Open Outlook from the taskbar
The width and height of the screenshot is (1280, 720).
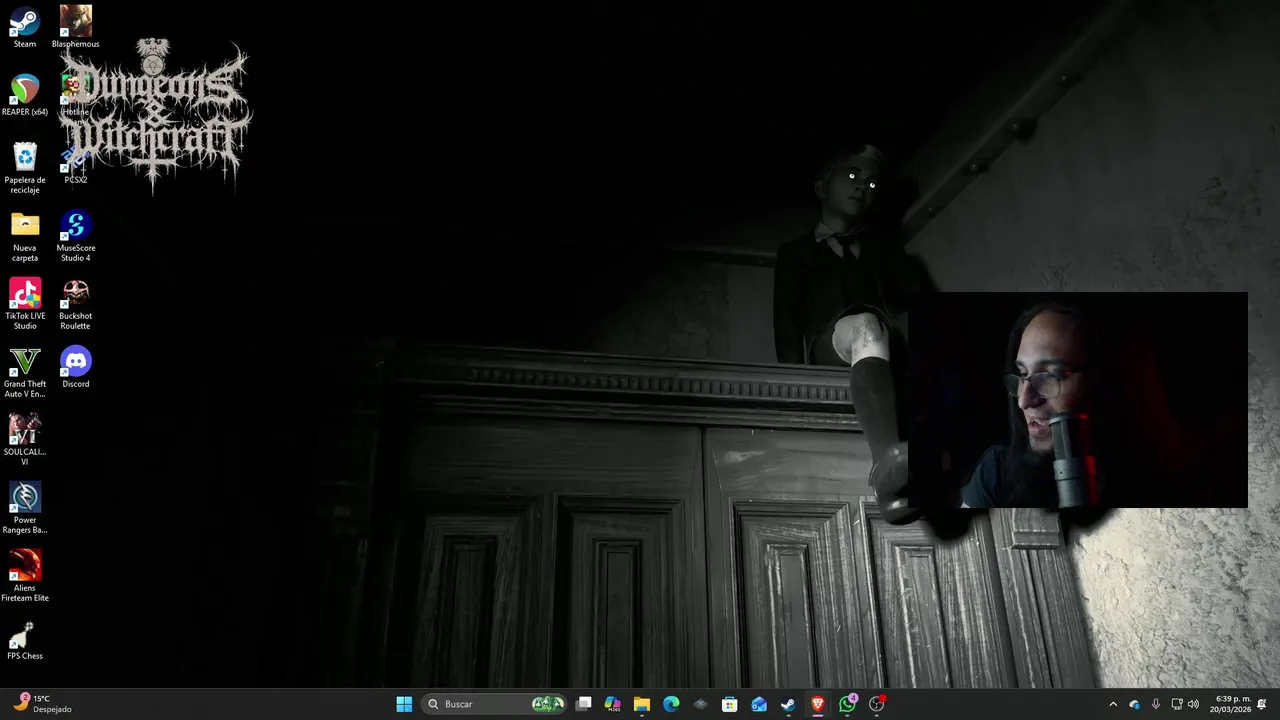[x=759, y=704]
